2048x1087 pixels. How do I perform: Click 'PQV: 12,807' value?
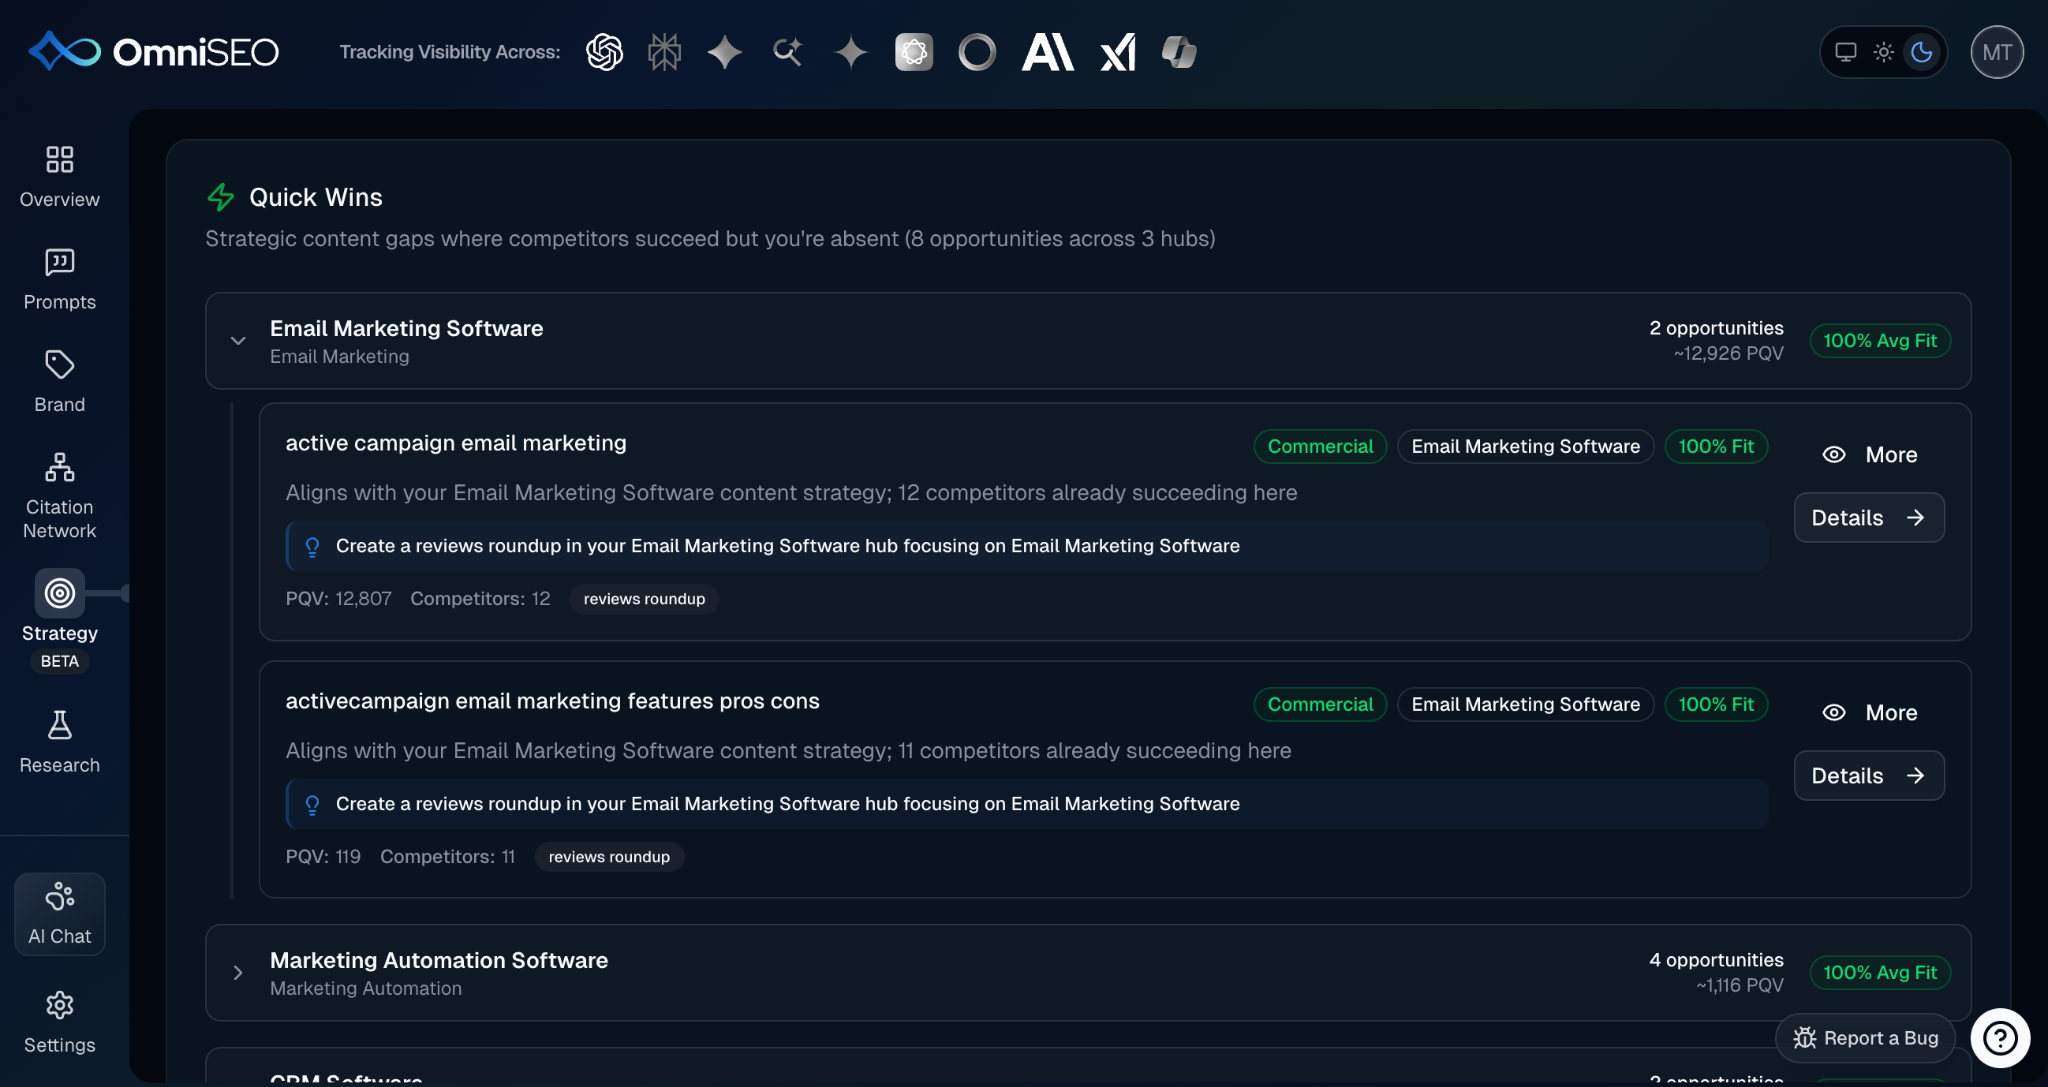[x=339, y=599]
